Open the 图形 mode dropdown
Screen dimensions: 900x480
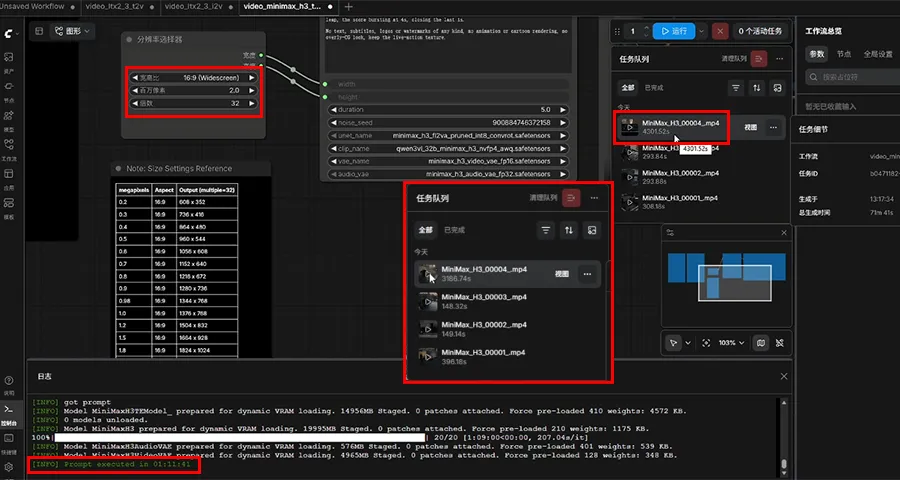[73, 32]
